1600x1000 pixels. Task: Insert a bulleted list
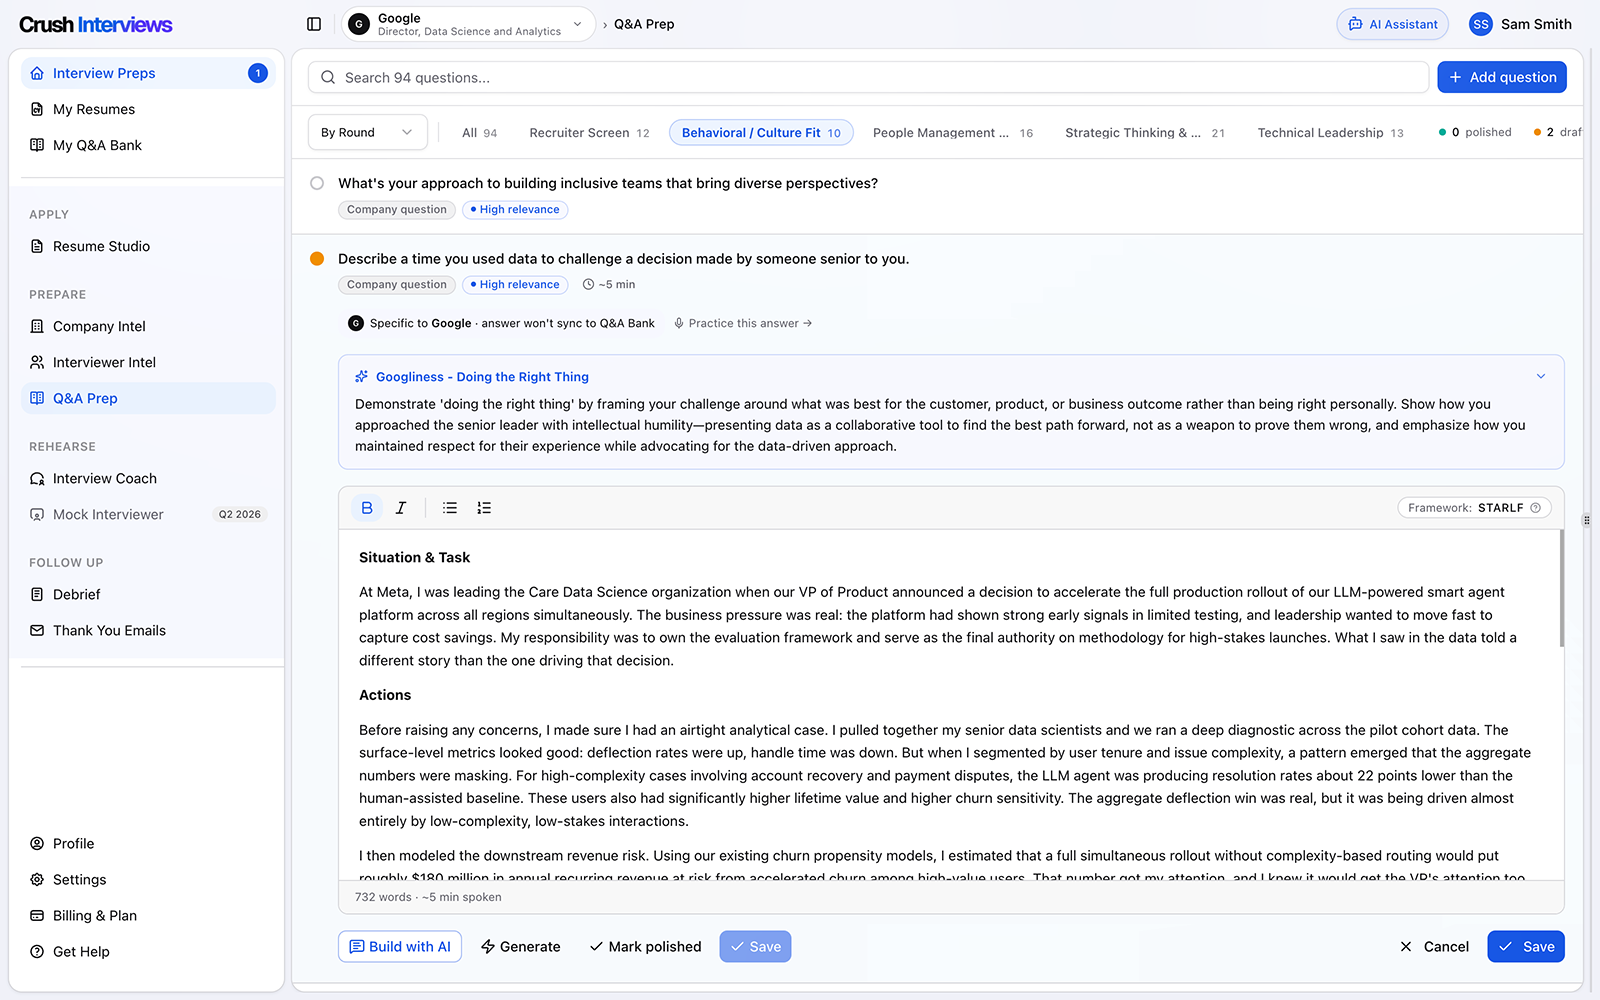click(x=450, y=508)
